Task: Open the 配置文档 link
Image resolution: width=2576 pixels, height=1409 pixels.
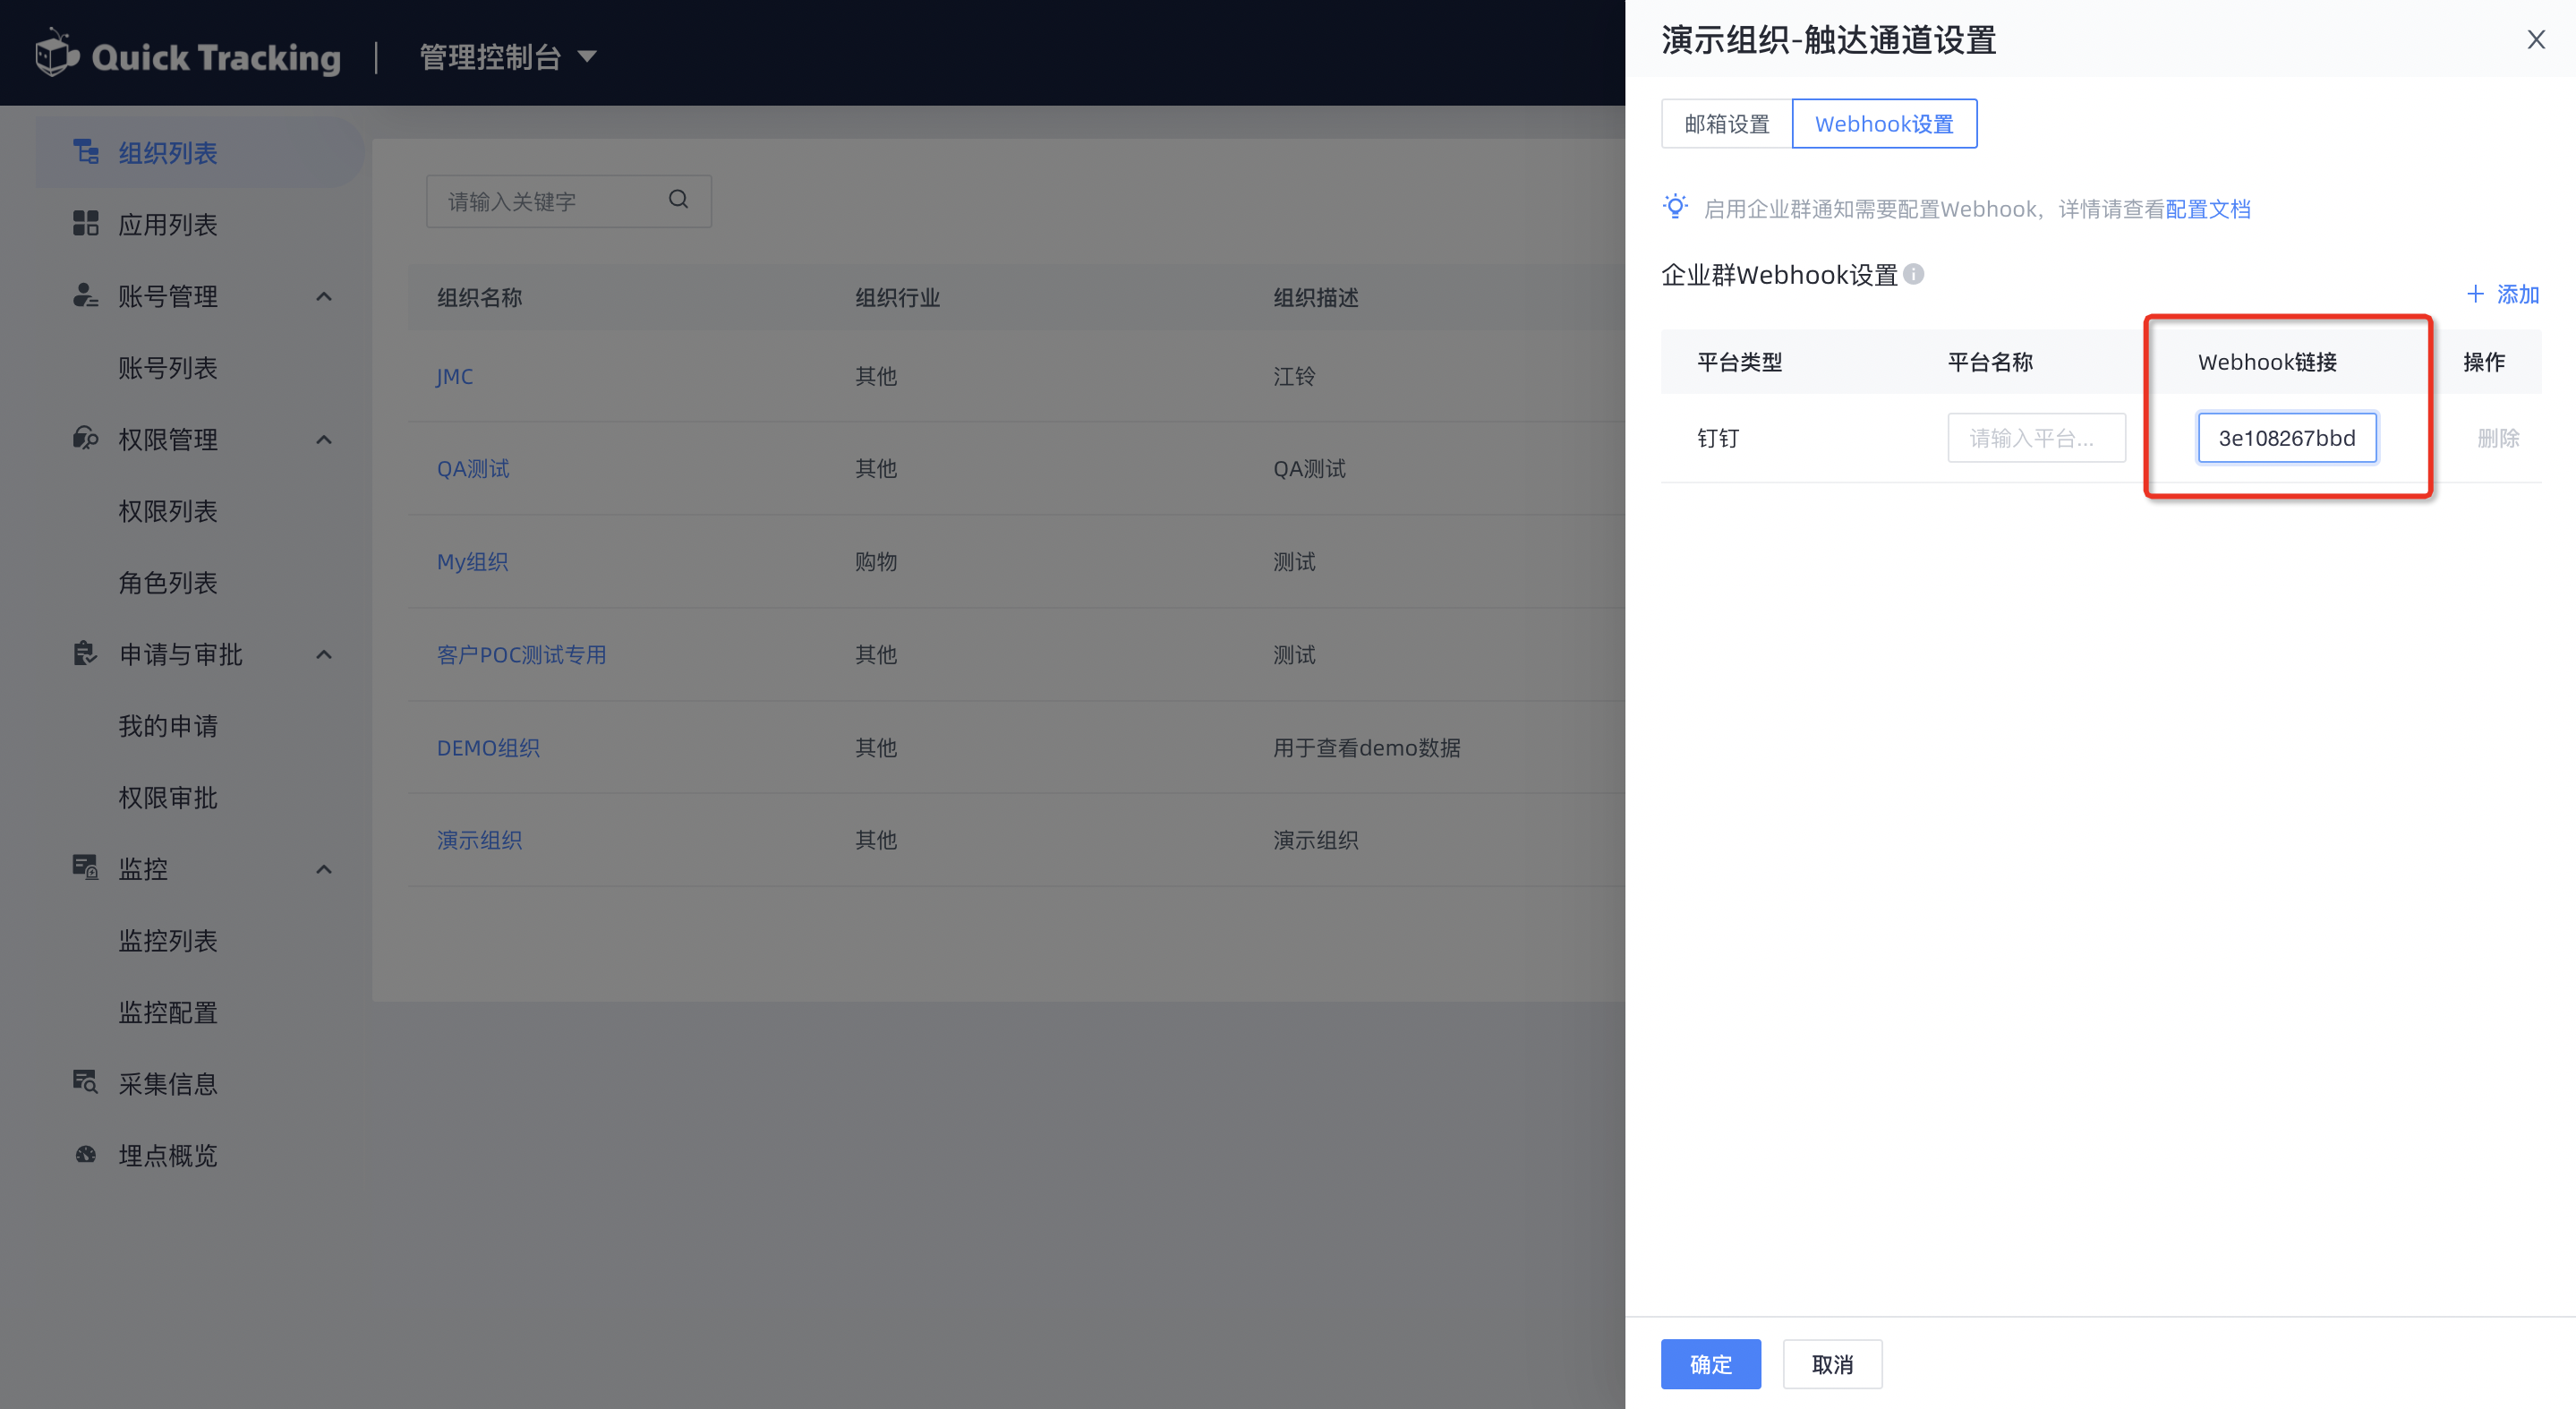Action: [x=2208, y=209]
